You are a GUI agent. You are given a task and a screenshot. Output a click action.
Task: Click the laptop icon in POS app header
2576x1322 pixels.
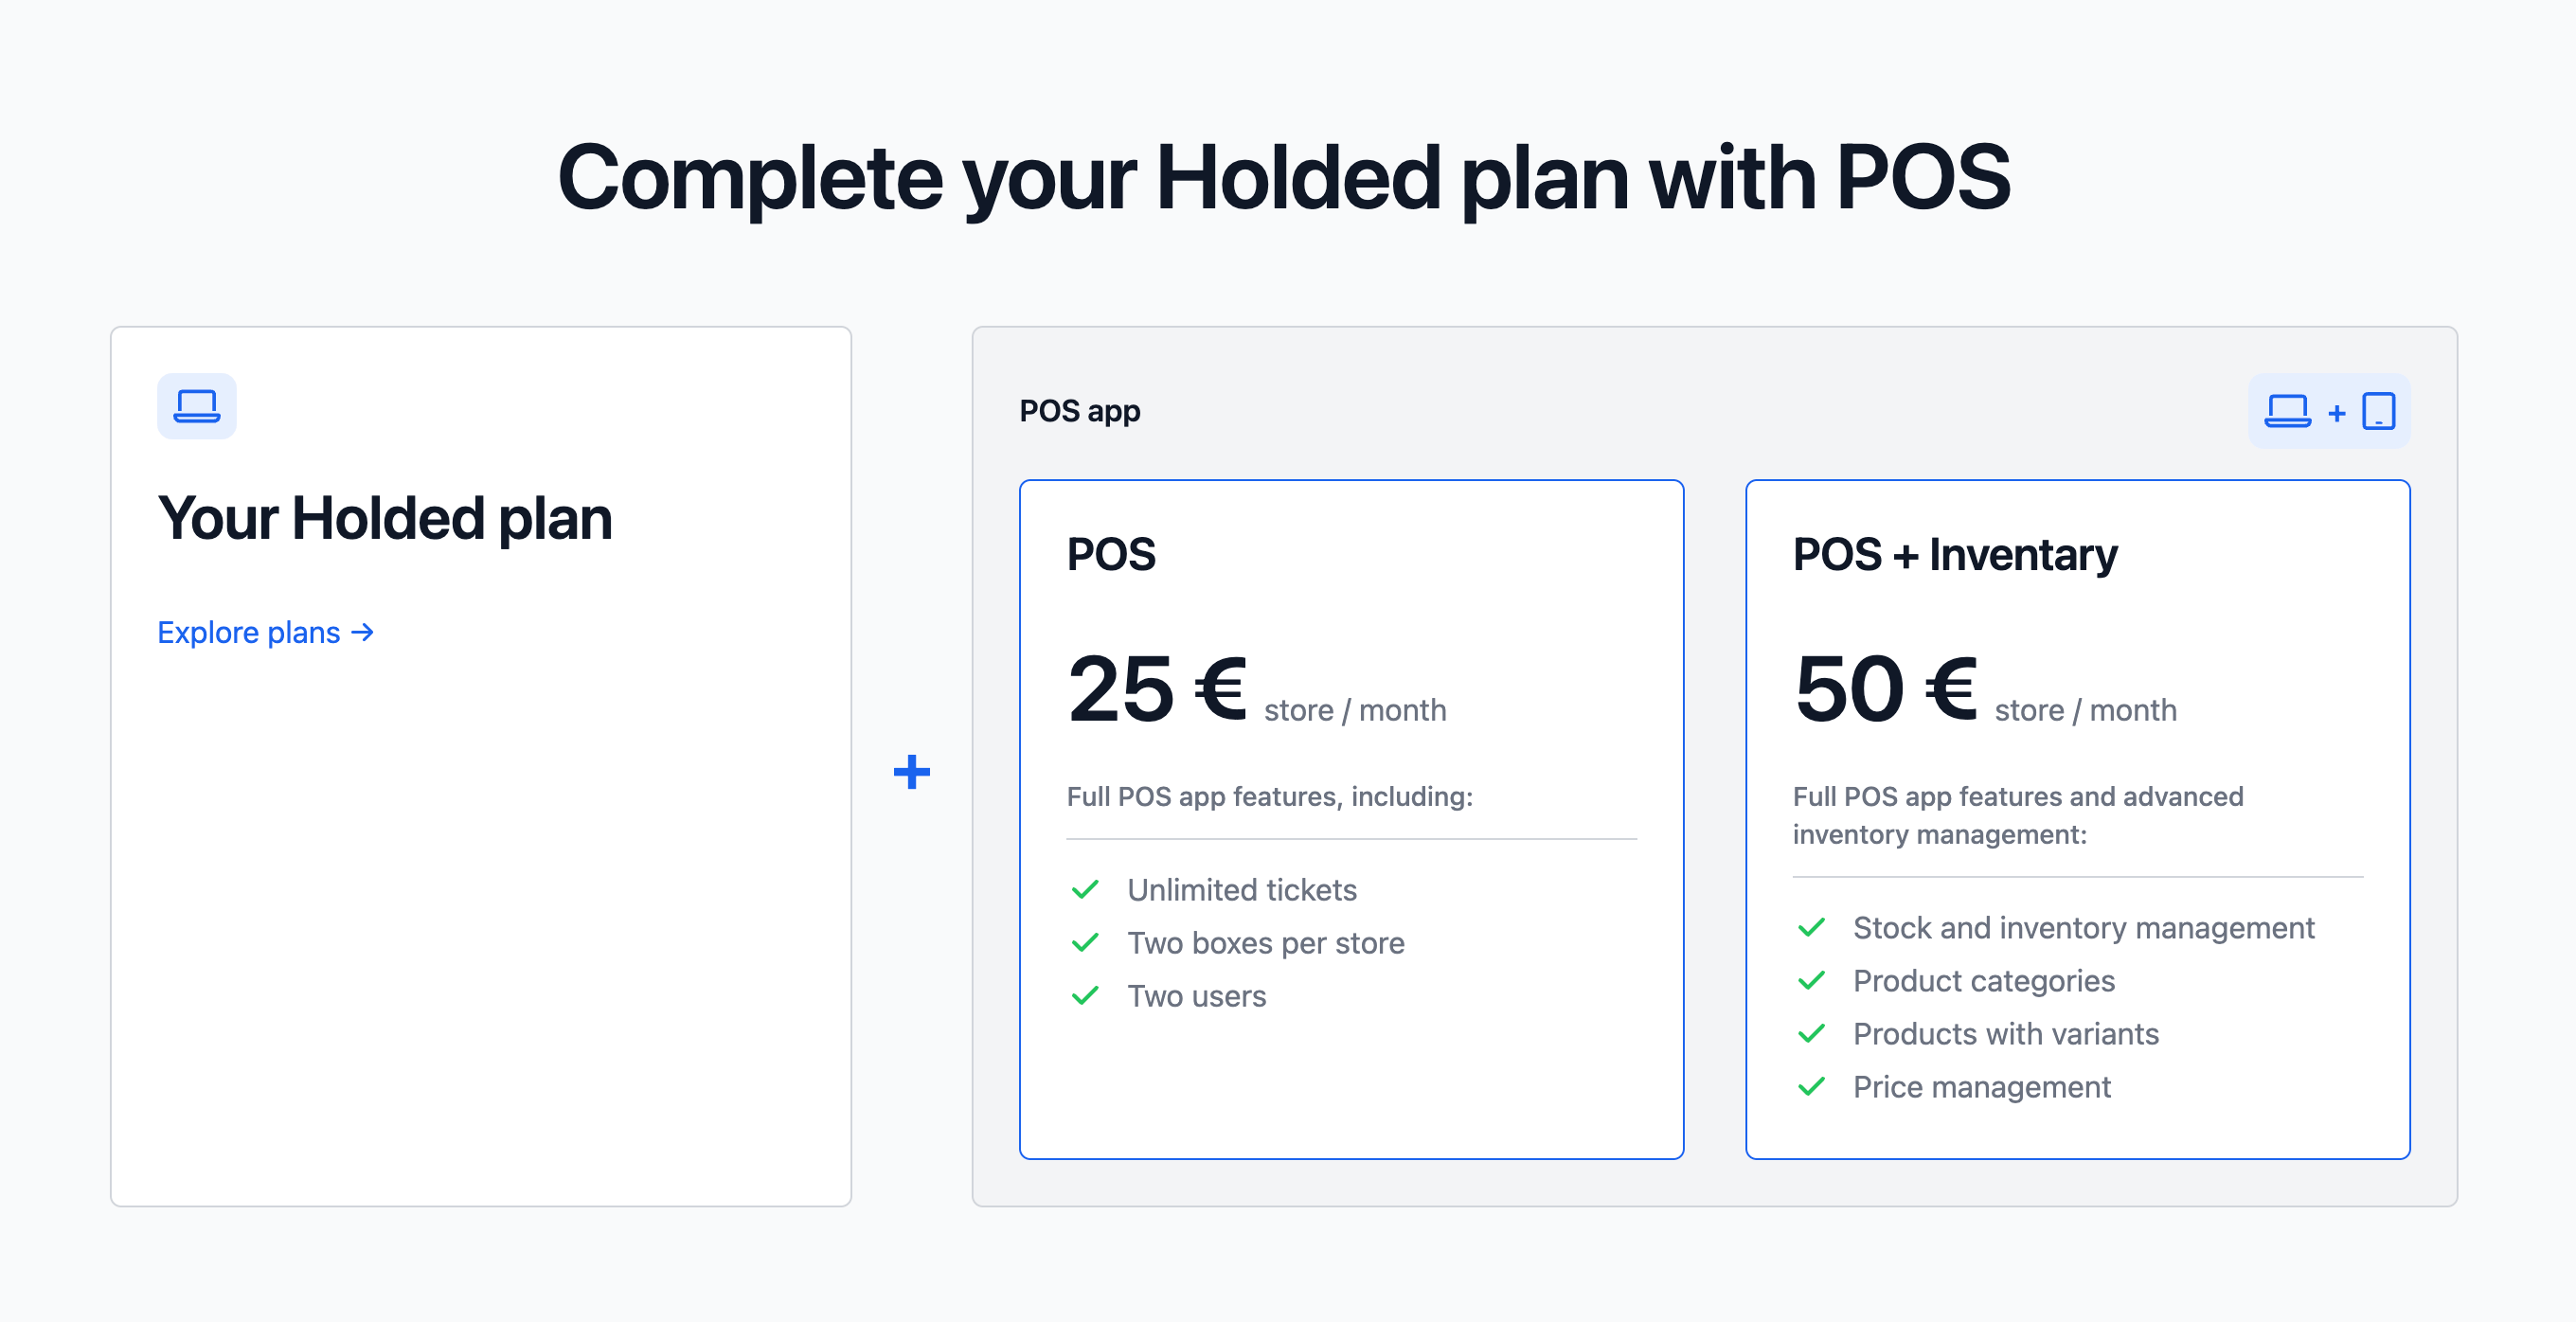tap(2287, 411)
